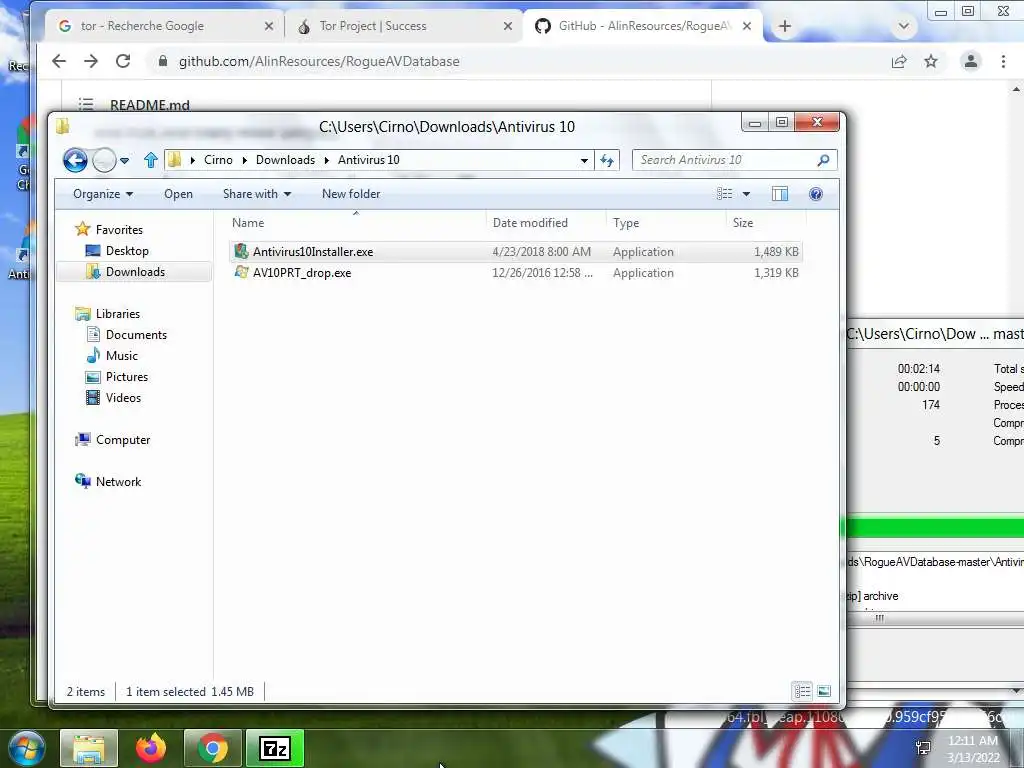
Task: Click the Chrome share page icon
Action: pos(899,61)
